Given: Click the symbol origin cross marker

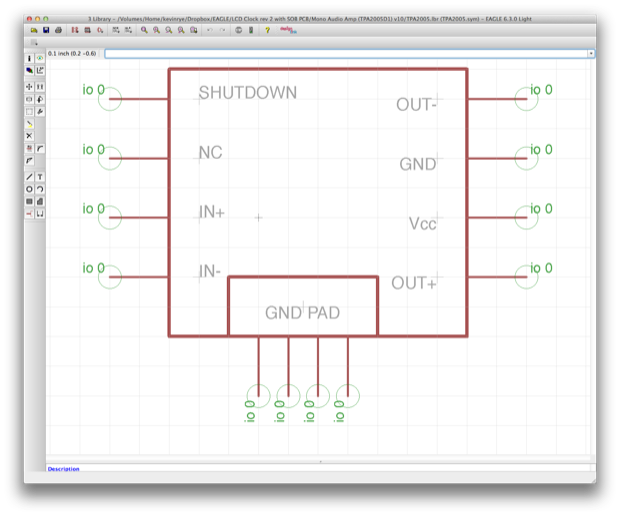Looking at the screenshot, I should pos(258,217).
